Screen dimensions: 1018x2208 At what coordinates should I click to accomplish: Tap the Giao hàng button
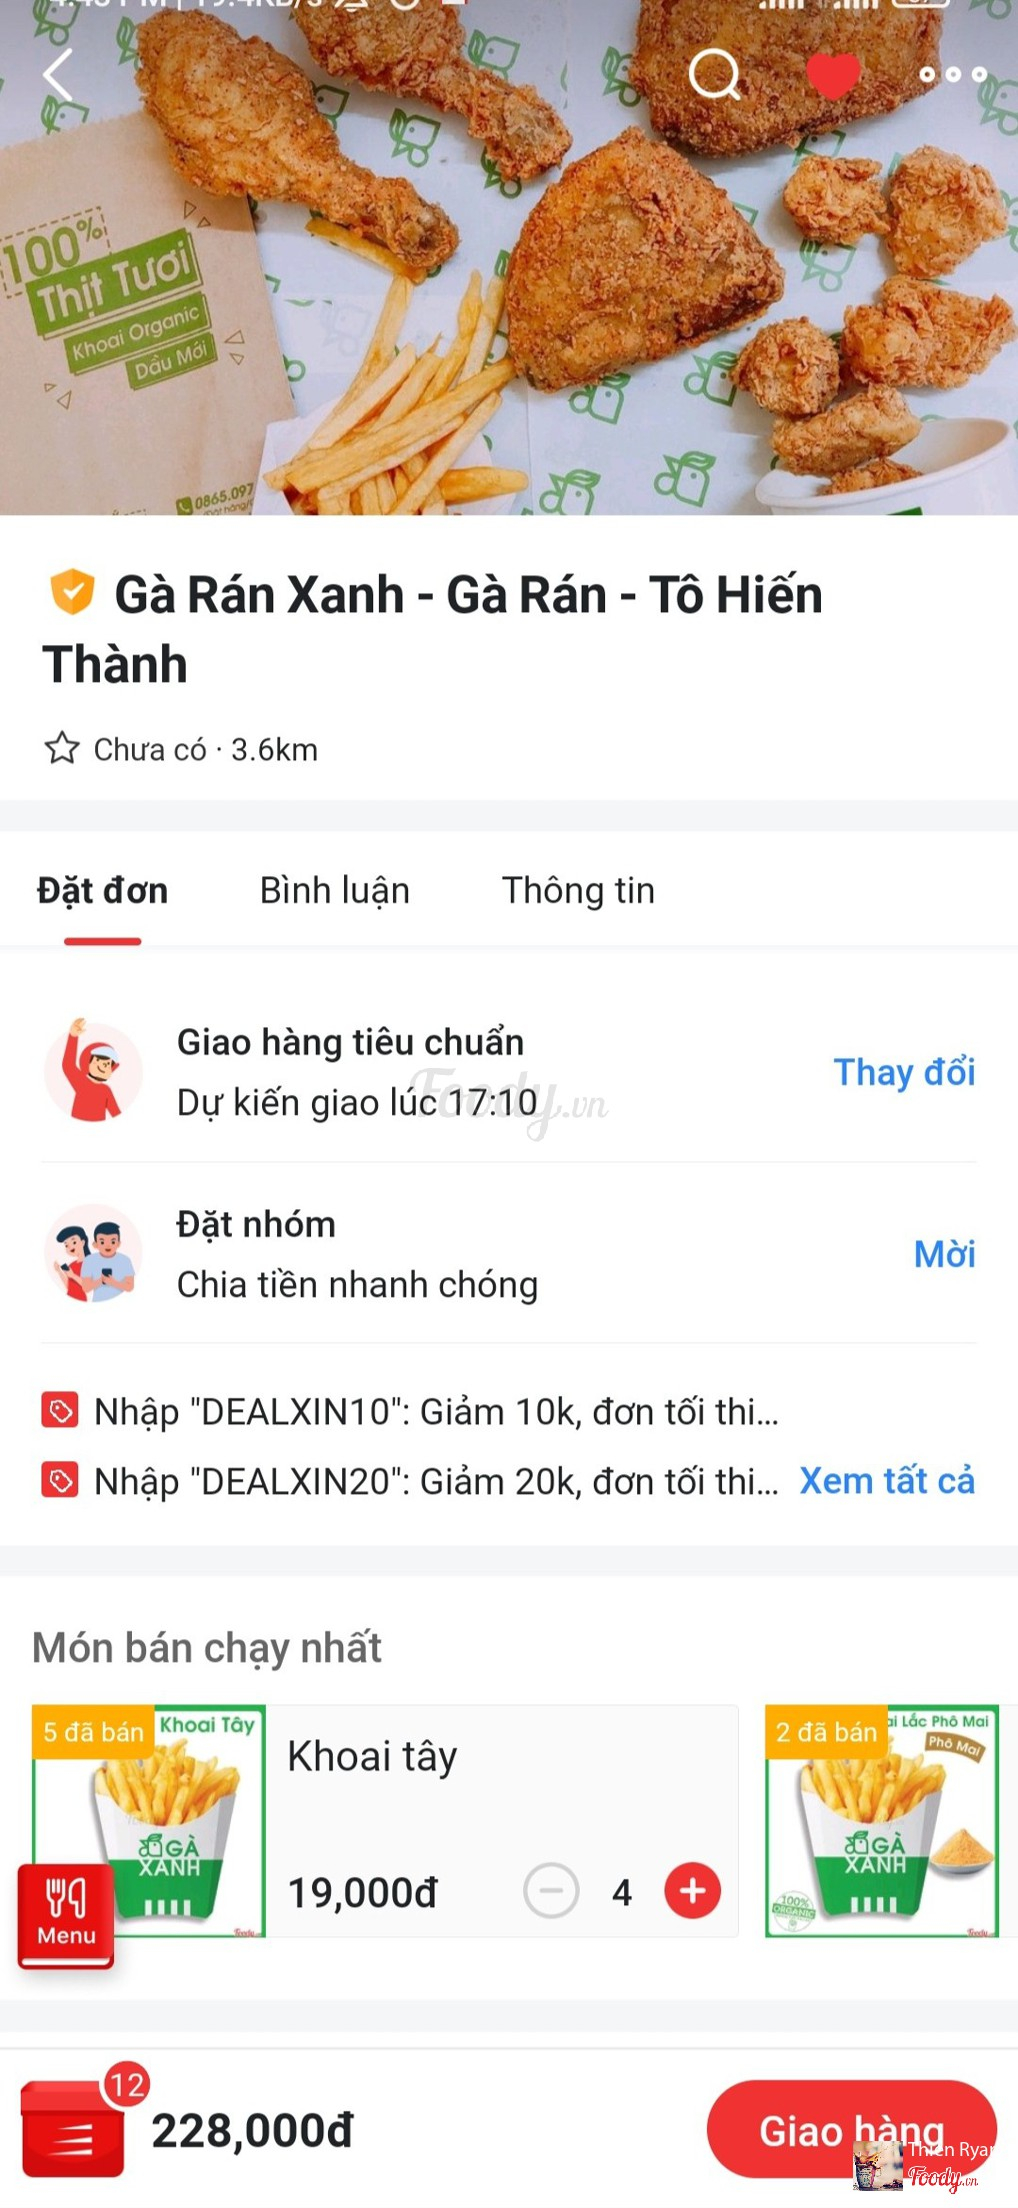tap(851, 2130)
